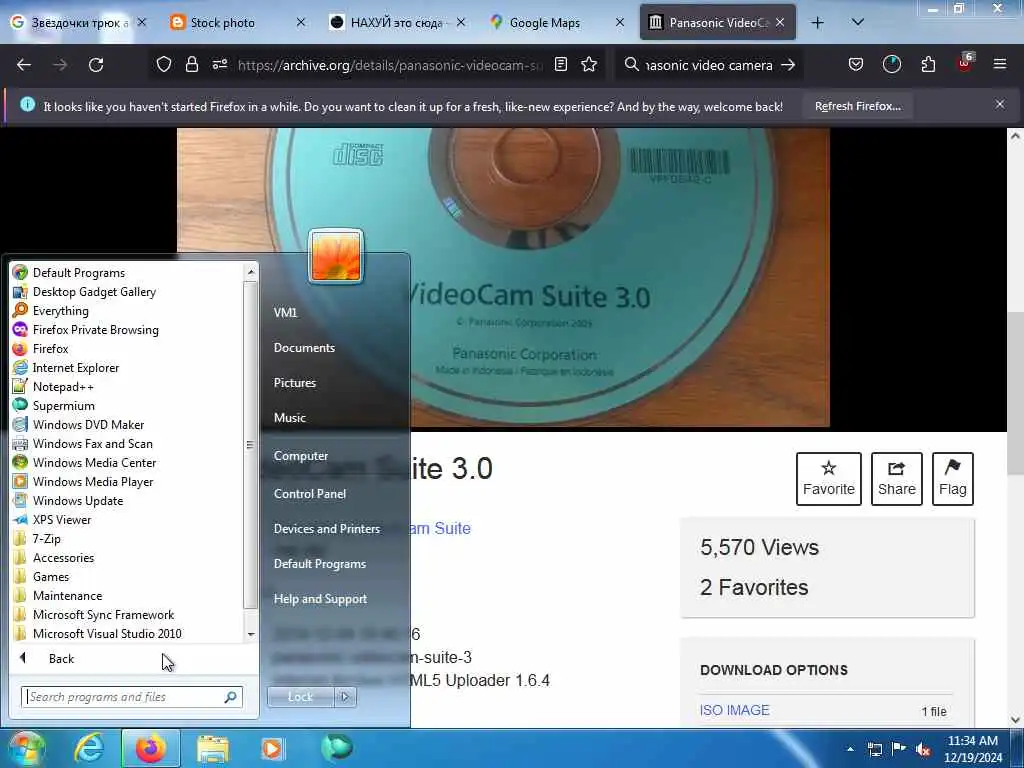Screen dimensions: 1024x768
Task: Click the muted volume tray icon
Action: 923,749
